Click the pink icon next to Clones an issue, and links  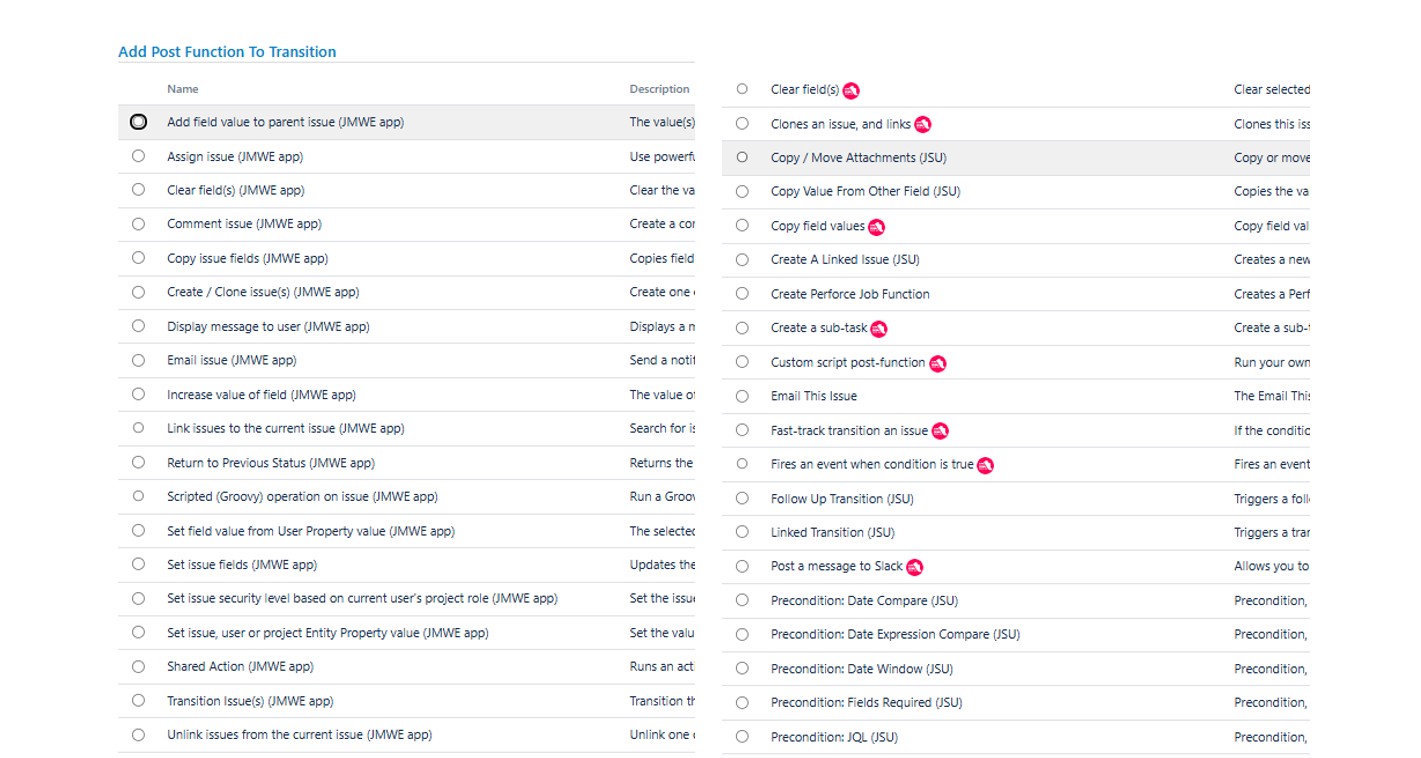[x=923, y=124]
